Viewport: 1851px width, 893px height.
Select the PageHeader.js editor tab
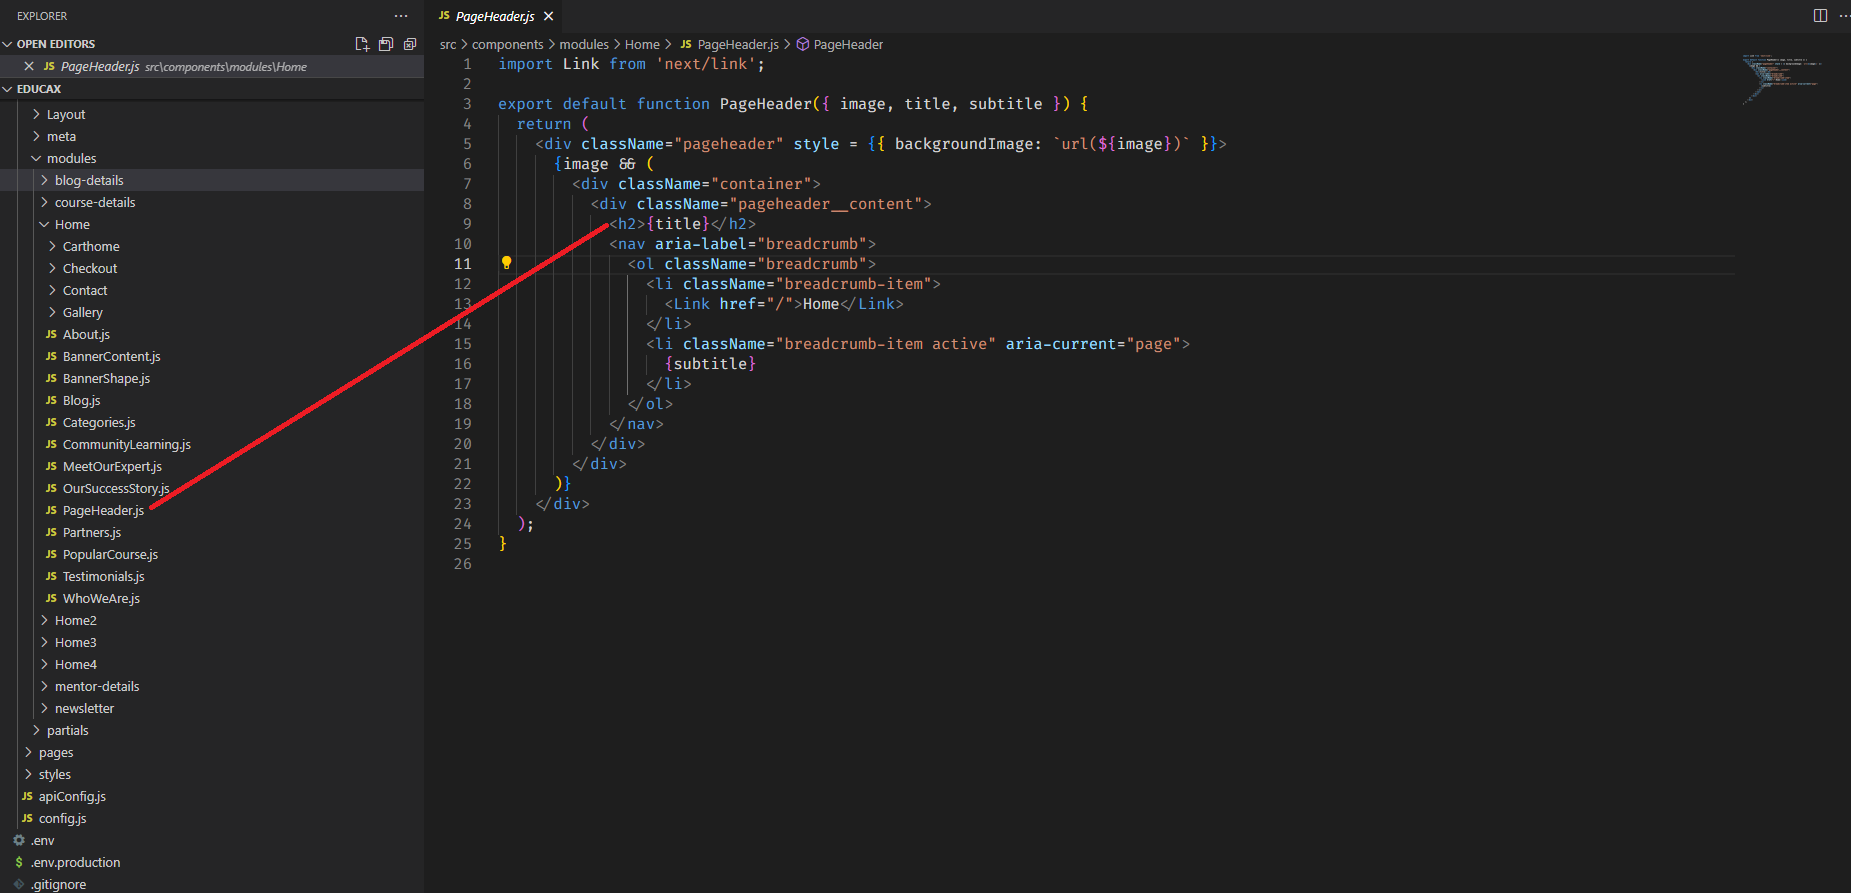click(x=494, y=16)
